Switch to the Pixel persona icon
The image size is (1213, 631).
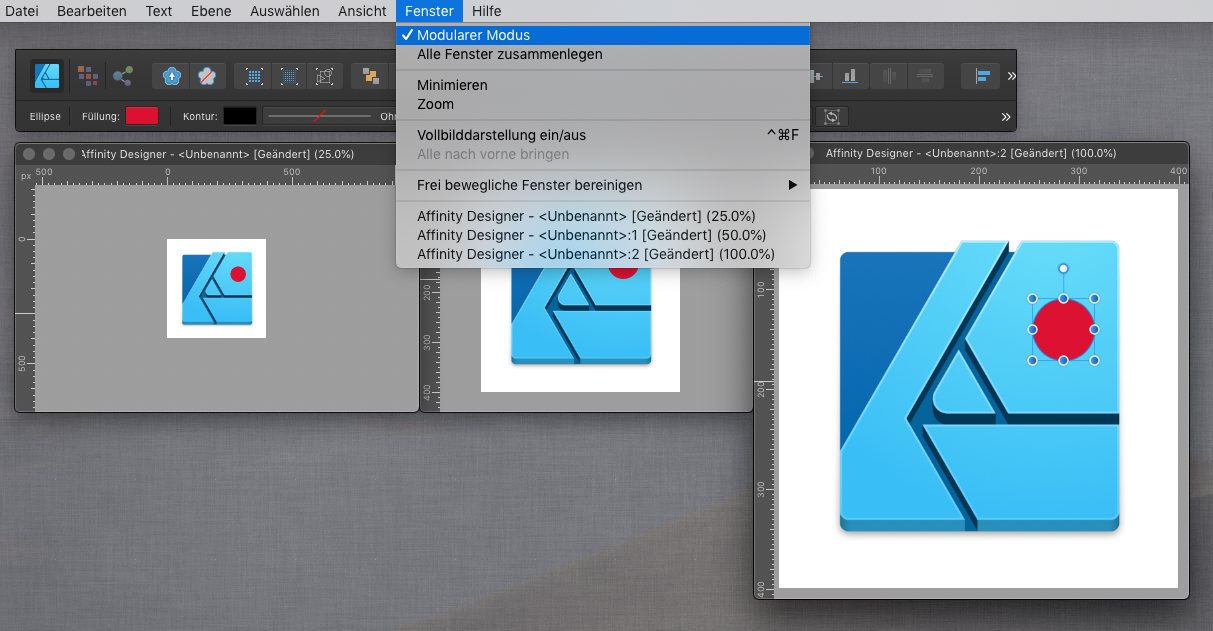click(88, 76)
